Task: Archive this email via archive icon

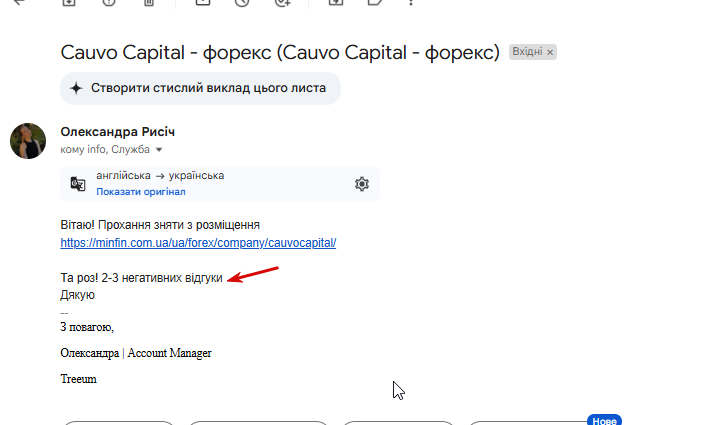Action: click(69, 2)
